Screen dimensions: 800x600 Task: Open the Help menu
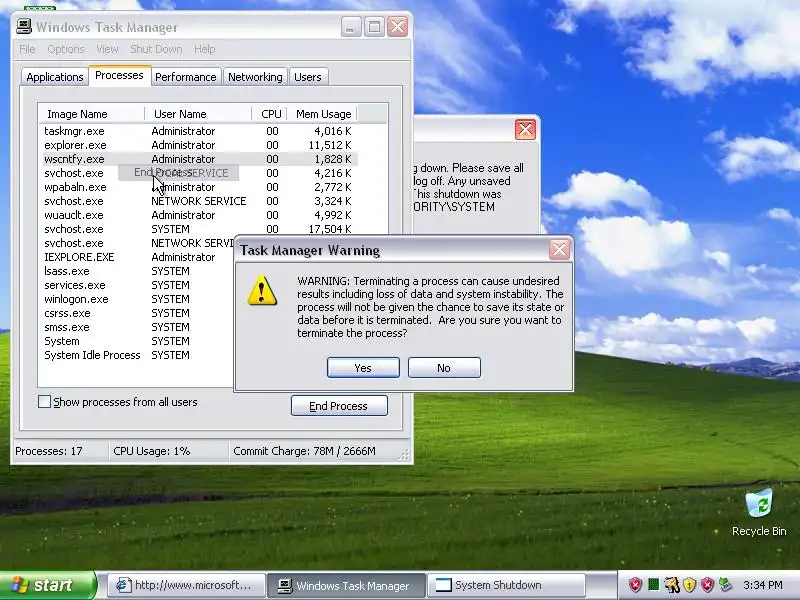pyautogui.click(x=205, y=49)
